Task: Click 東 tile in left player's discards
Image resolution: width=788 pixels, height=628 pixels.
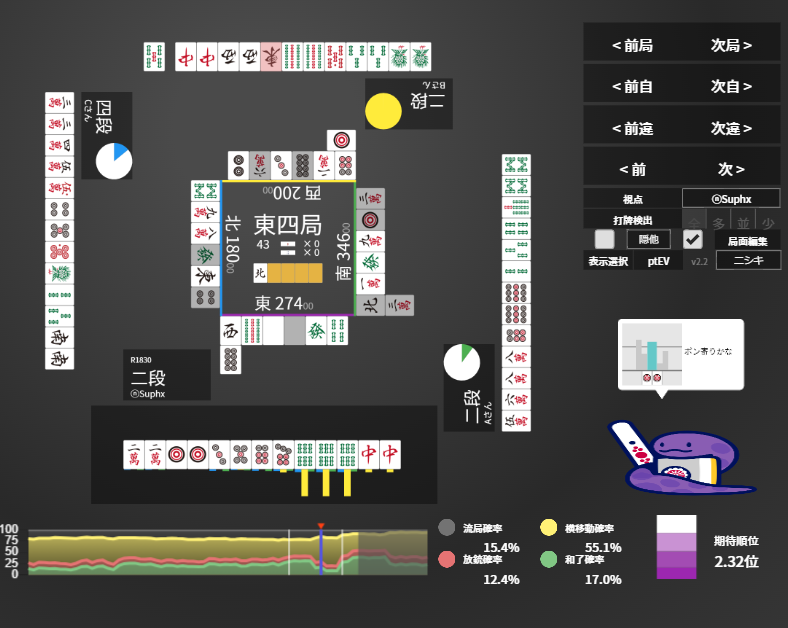Action: coord(205,276)
